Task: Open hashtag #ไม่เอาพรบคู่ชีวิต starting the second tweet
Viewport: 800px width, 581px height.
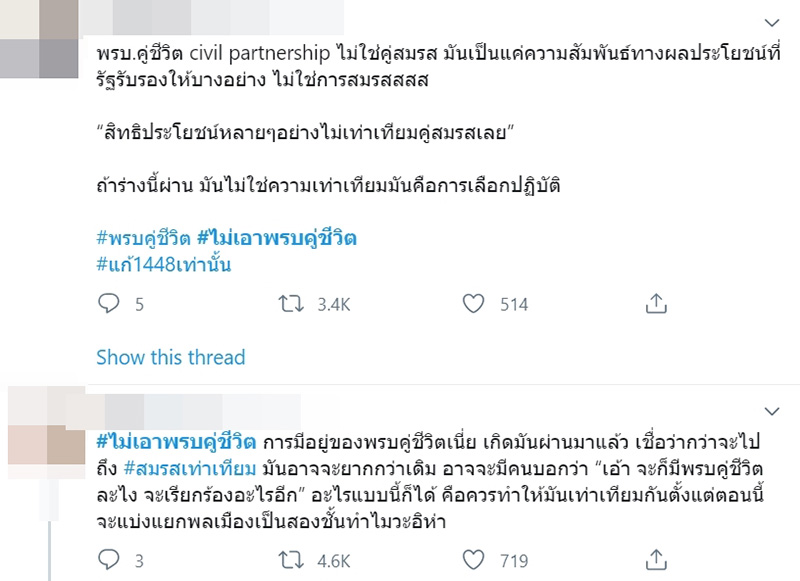Action: (x=176, y=441)
